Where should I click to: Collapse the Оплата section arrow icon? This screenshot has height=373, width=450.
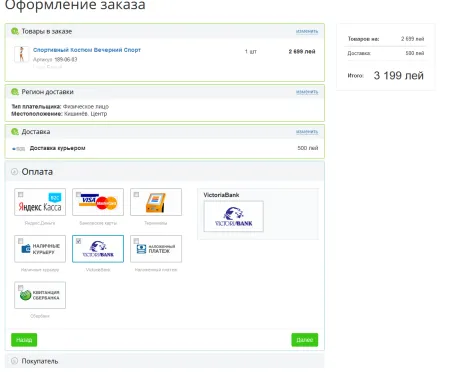(14, 172)
